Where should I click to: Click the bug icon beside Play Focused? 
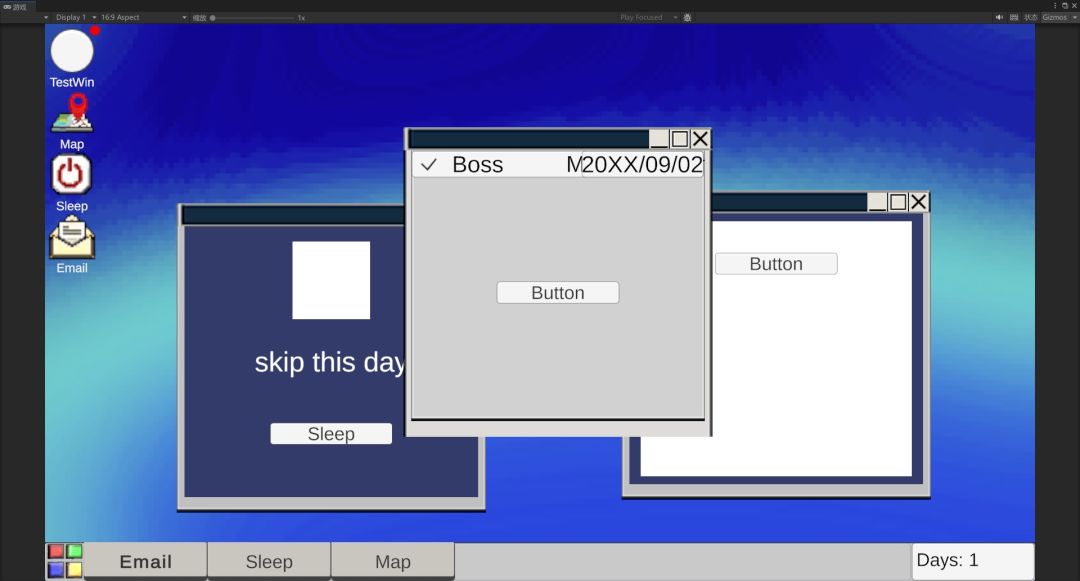687,17
